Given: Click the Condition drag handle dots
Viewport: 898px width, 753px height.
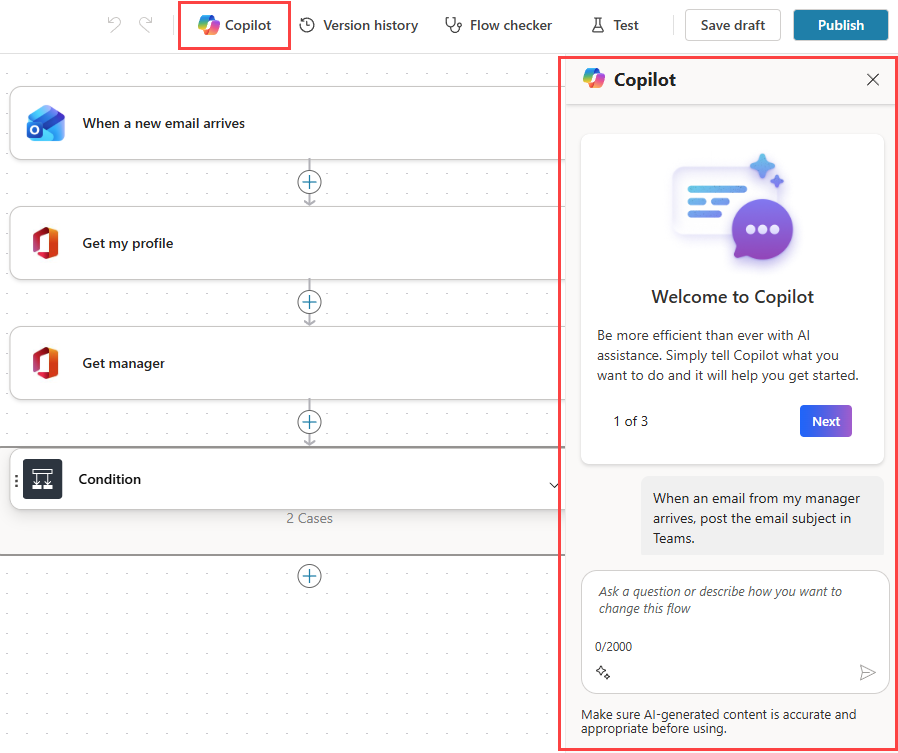Looking at the screenshot, I should pyautogui.click(x=16, y=480).
